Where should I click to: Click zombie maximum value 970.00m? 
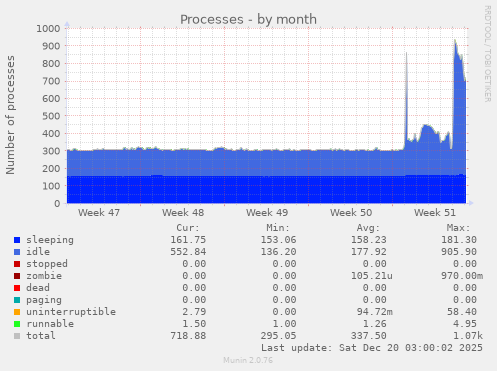coord(462,276)
